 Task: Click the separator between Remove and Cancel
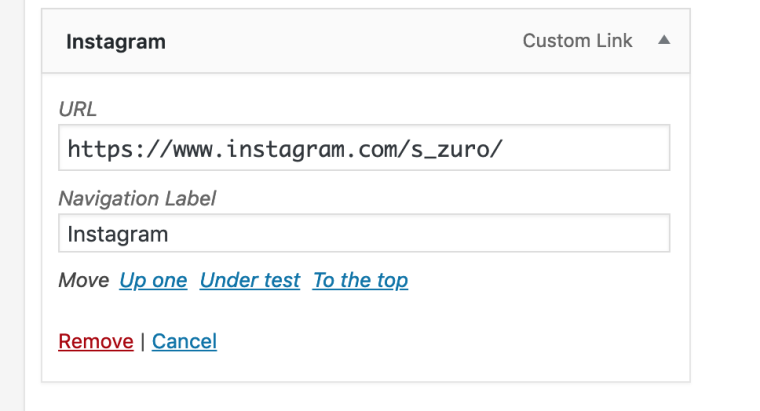pos(142,342)
